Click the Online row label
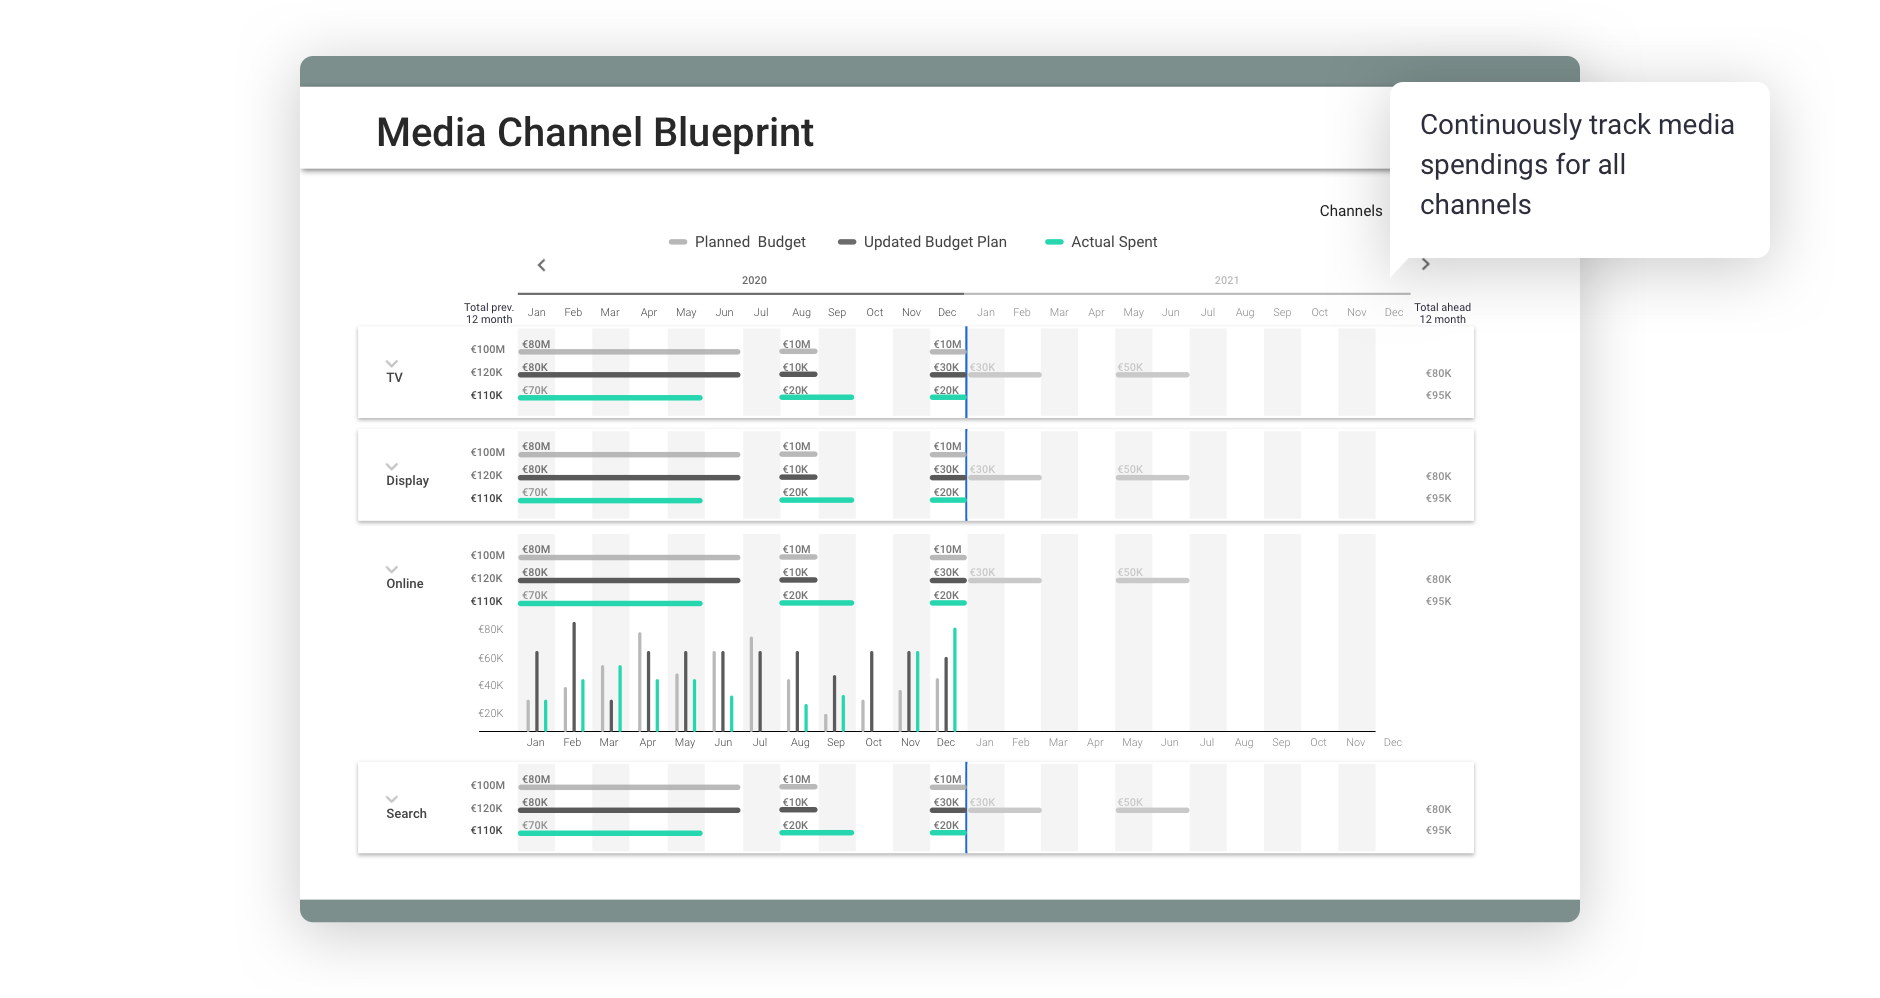Viewport: 1880px width, 998px height. tap(405, 584)
